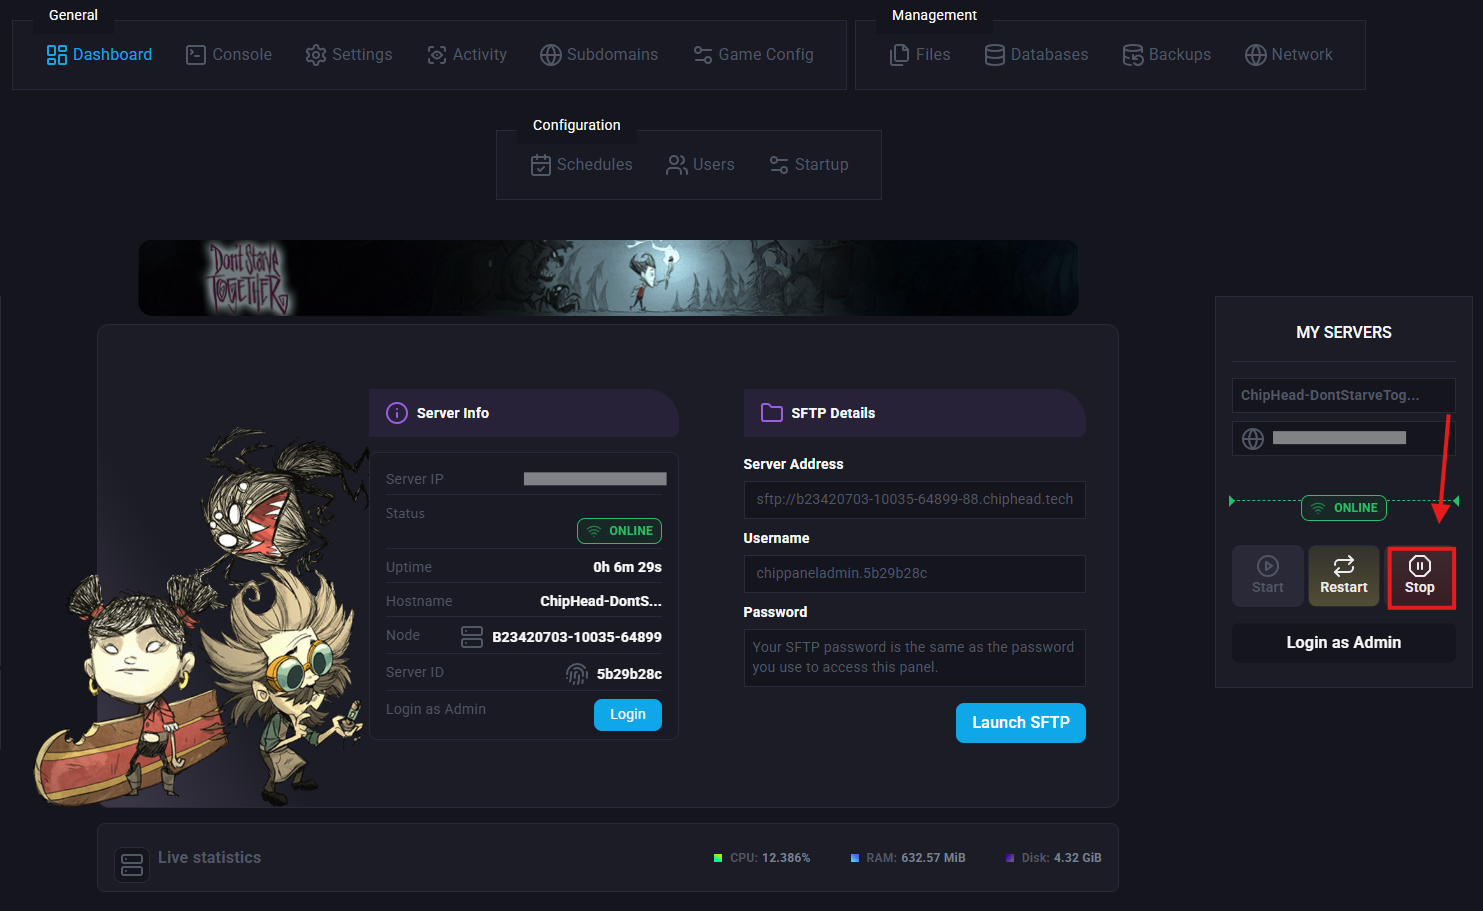1483x911 pixels.
Task: Click the Network globe icon
Action: tap(1255, 55)
